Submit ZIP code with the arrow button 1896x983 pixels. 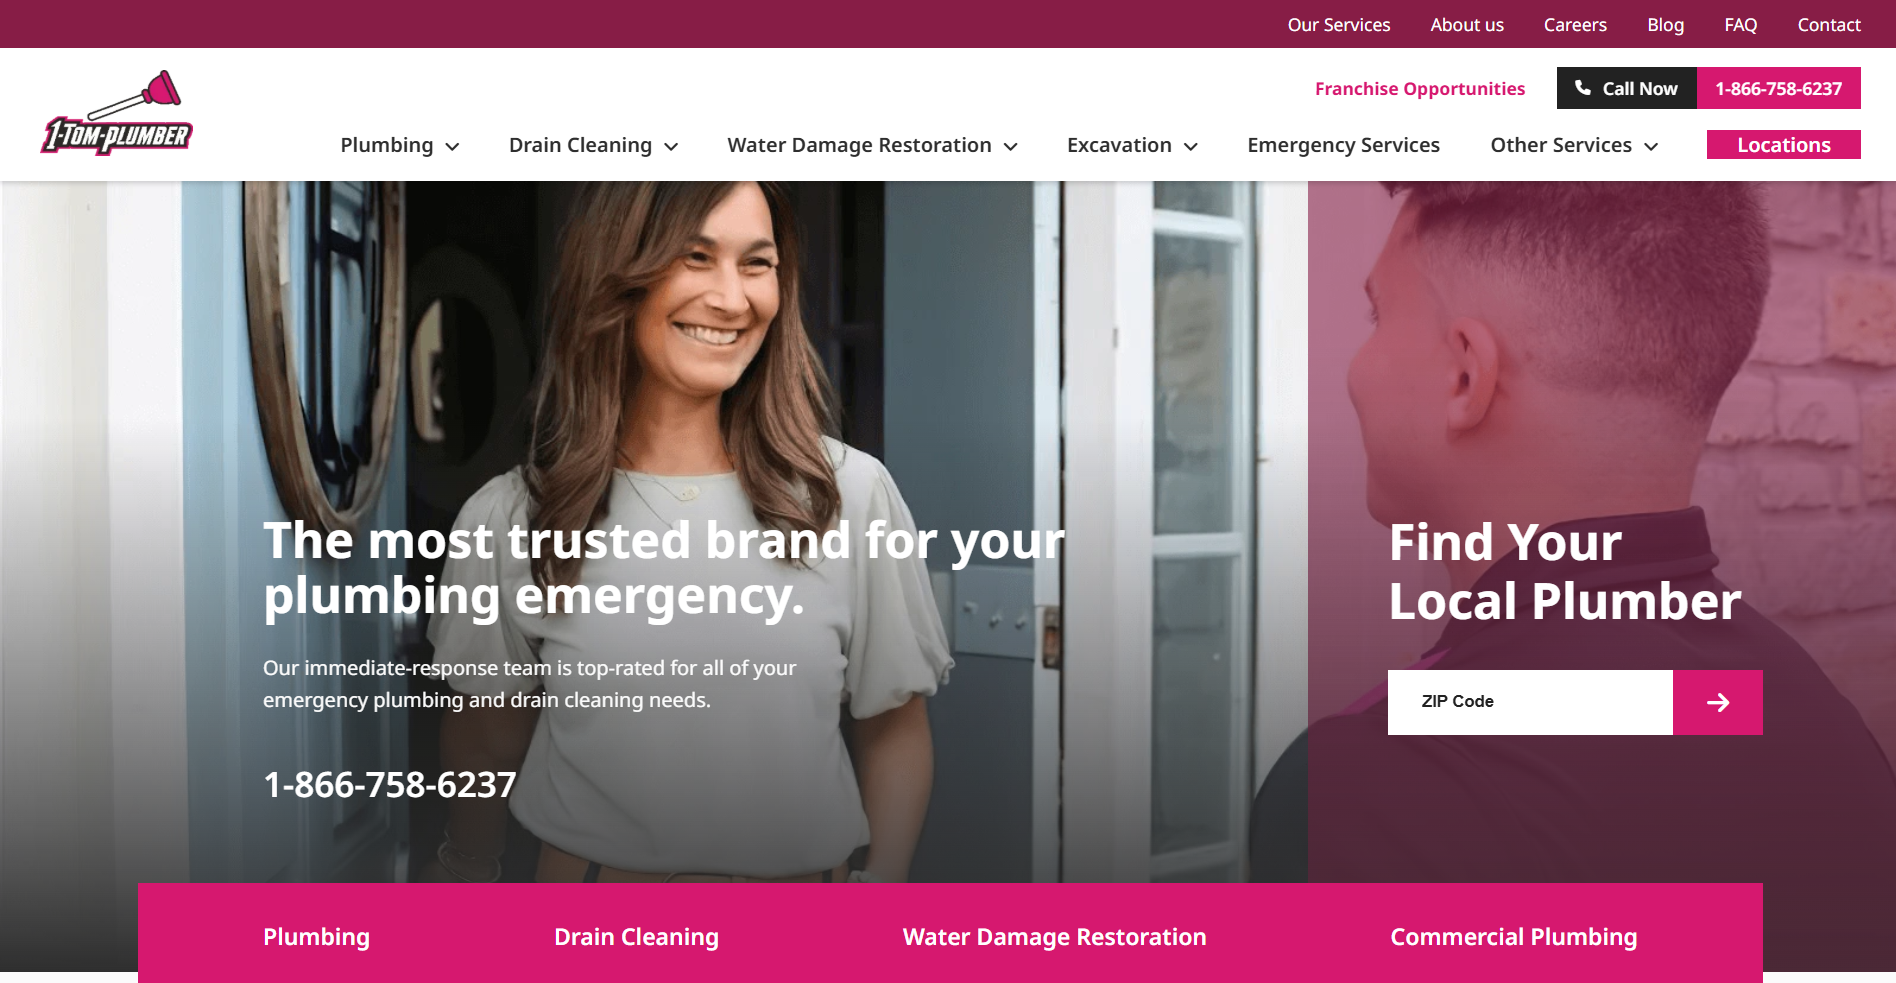coord(1718,702)
